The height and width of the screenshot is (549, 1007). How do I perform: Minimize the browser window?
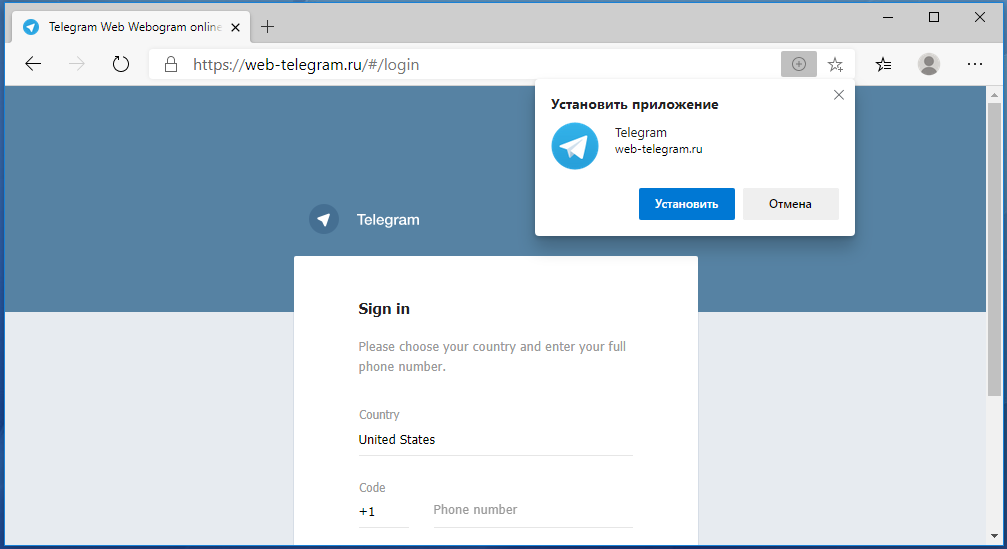pos(888,17)
